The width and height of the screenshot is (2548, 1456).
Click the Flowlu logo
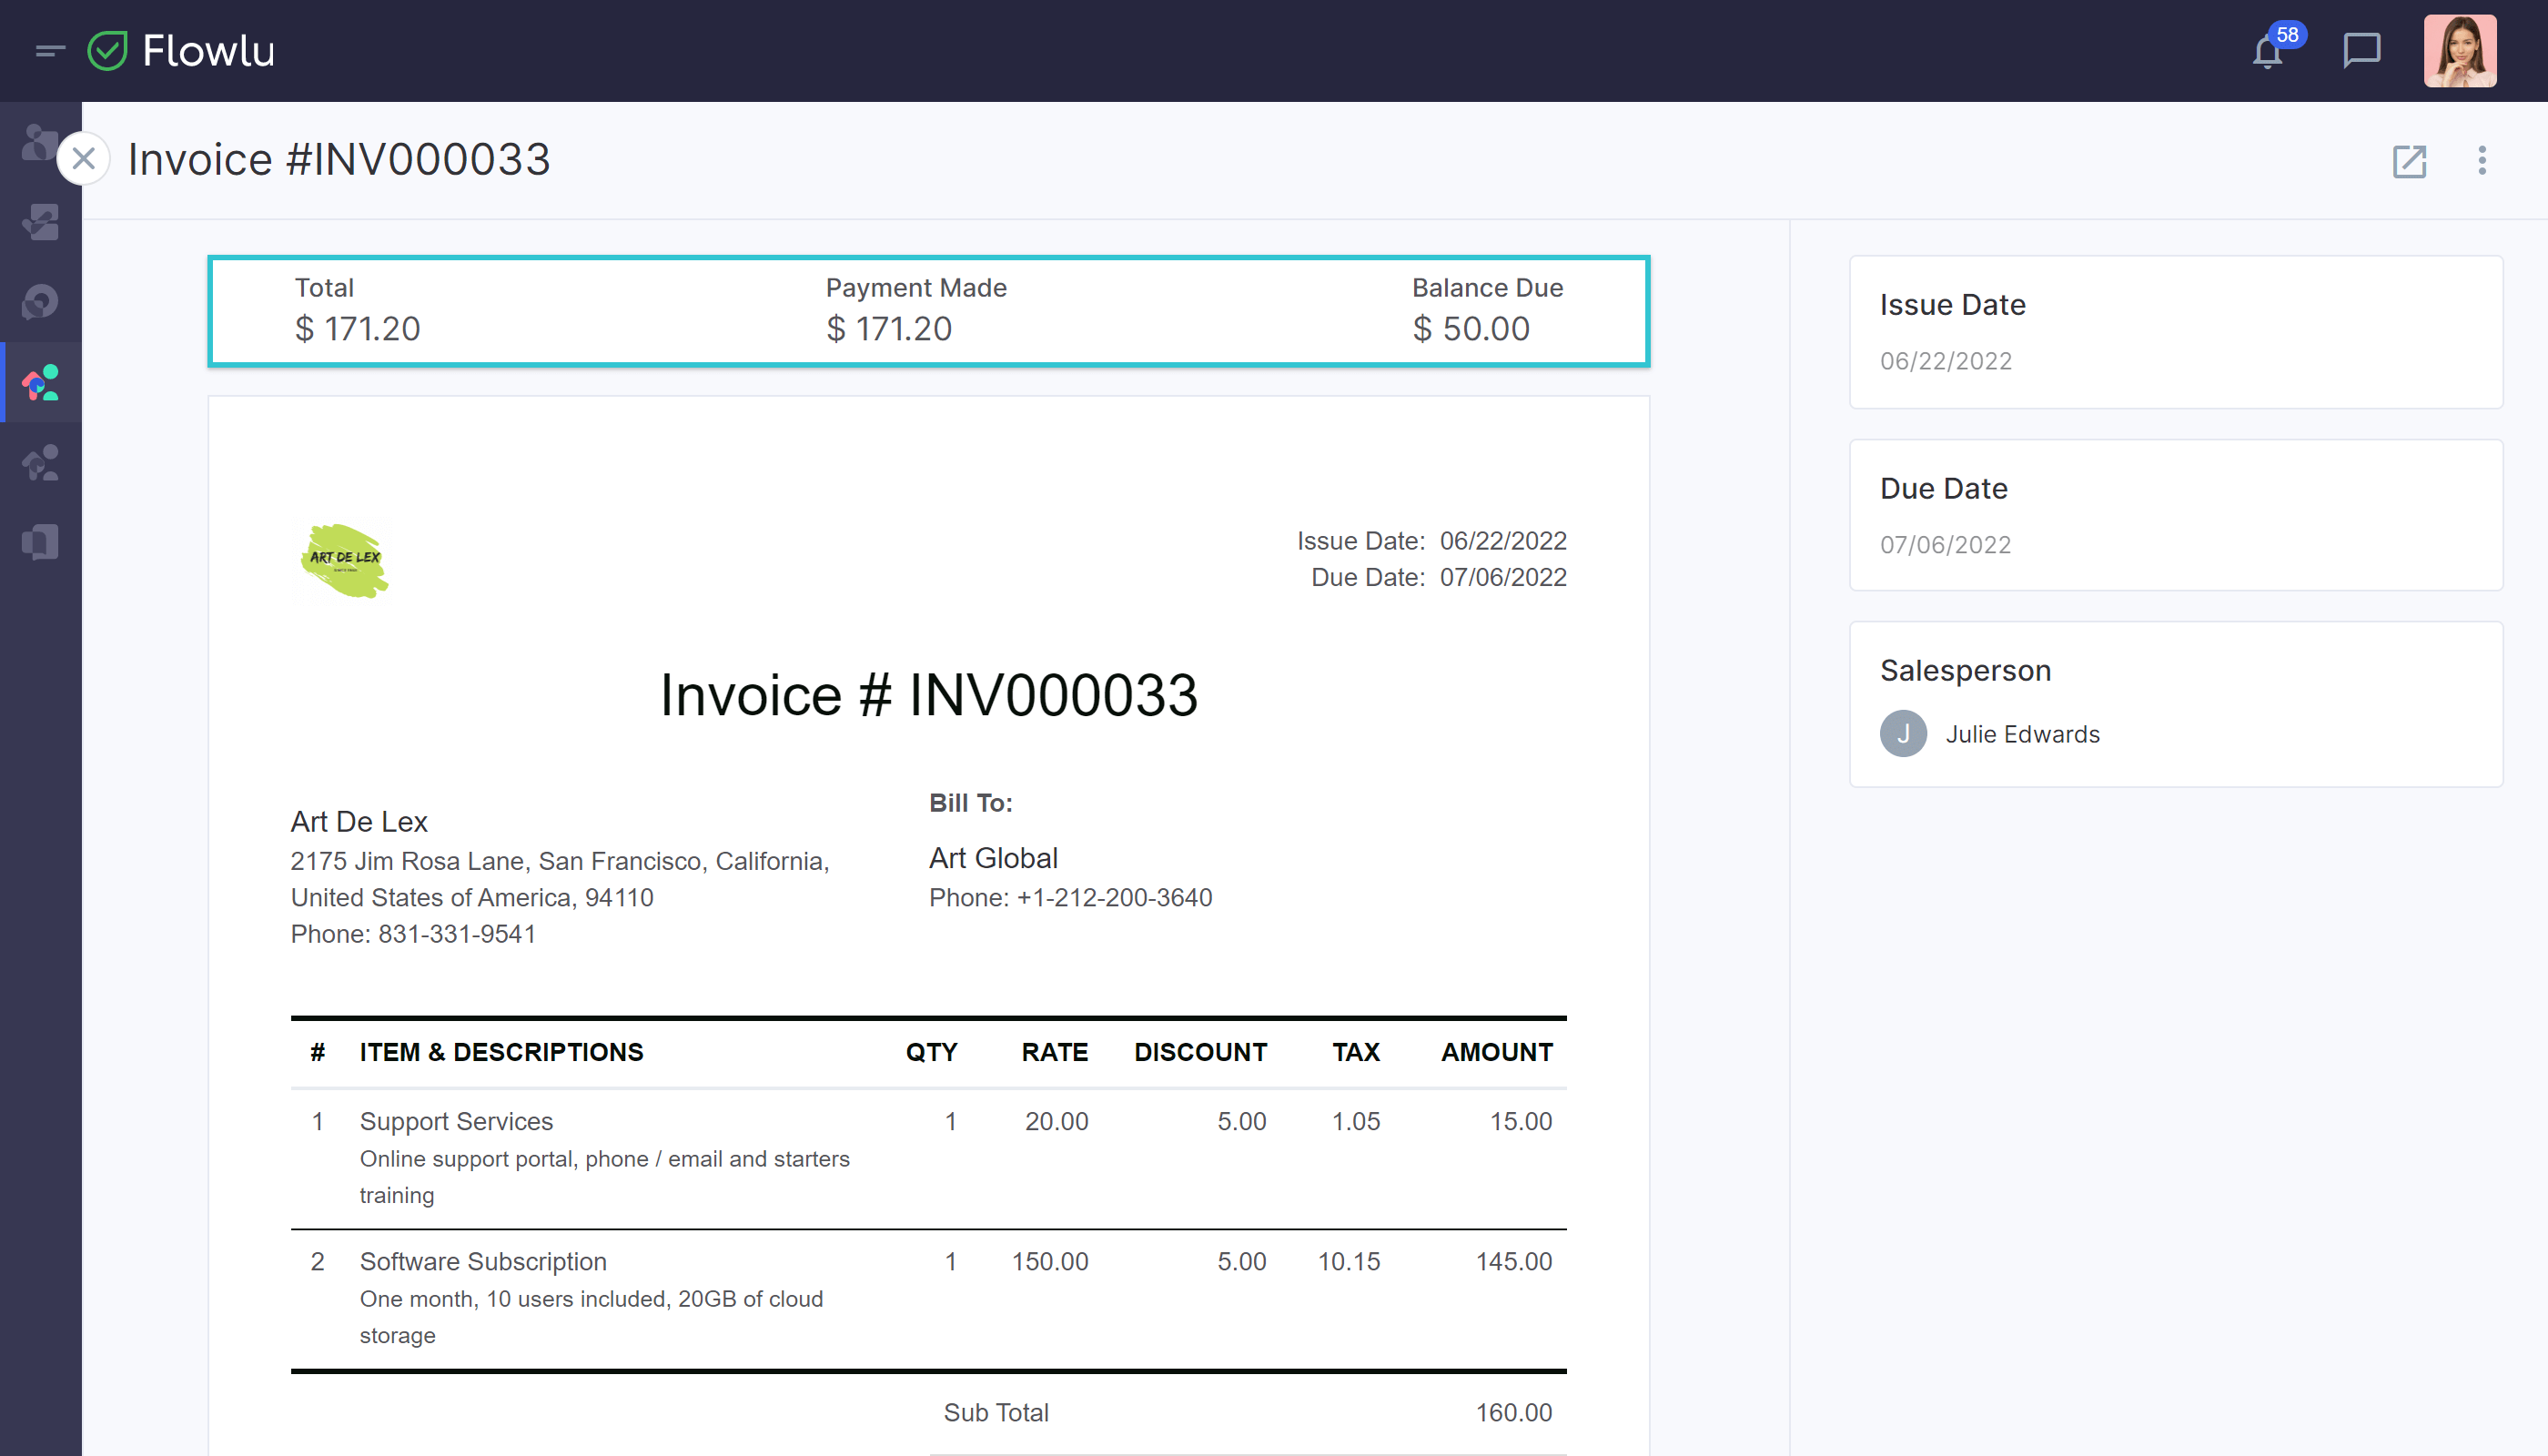pos(181,51)
